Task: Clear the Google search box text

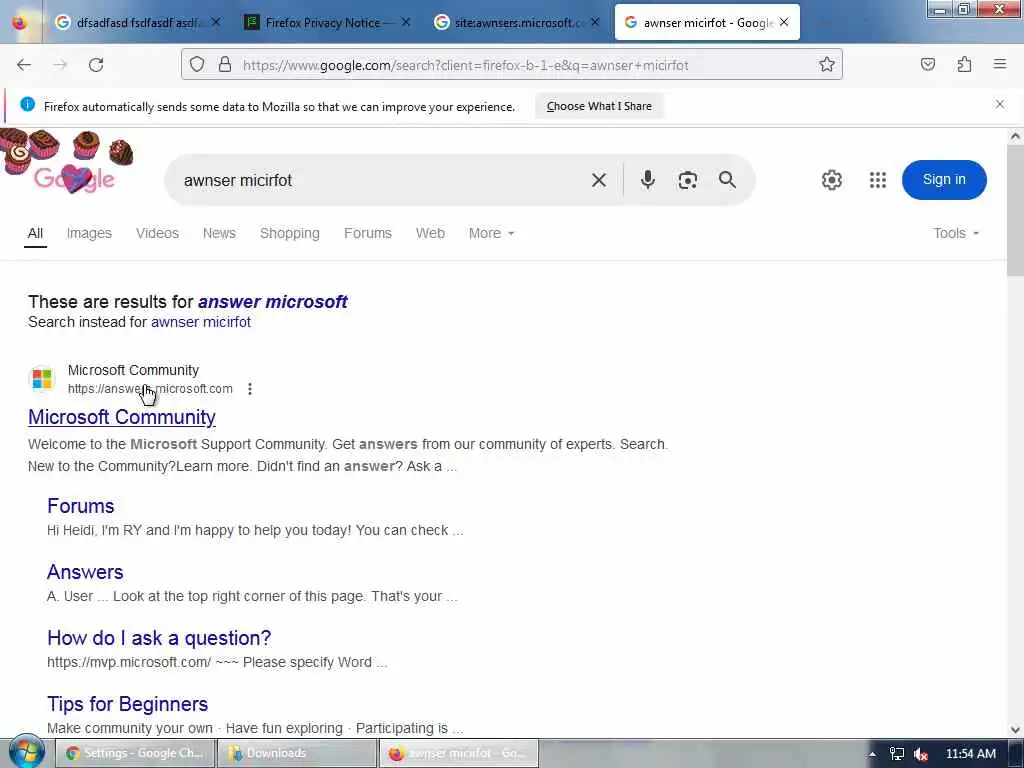Action: (598, 180)
